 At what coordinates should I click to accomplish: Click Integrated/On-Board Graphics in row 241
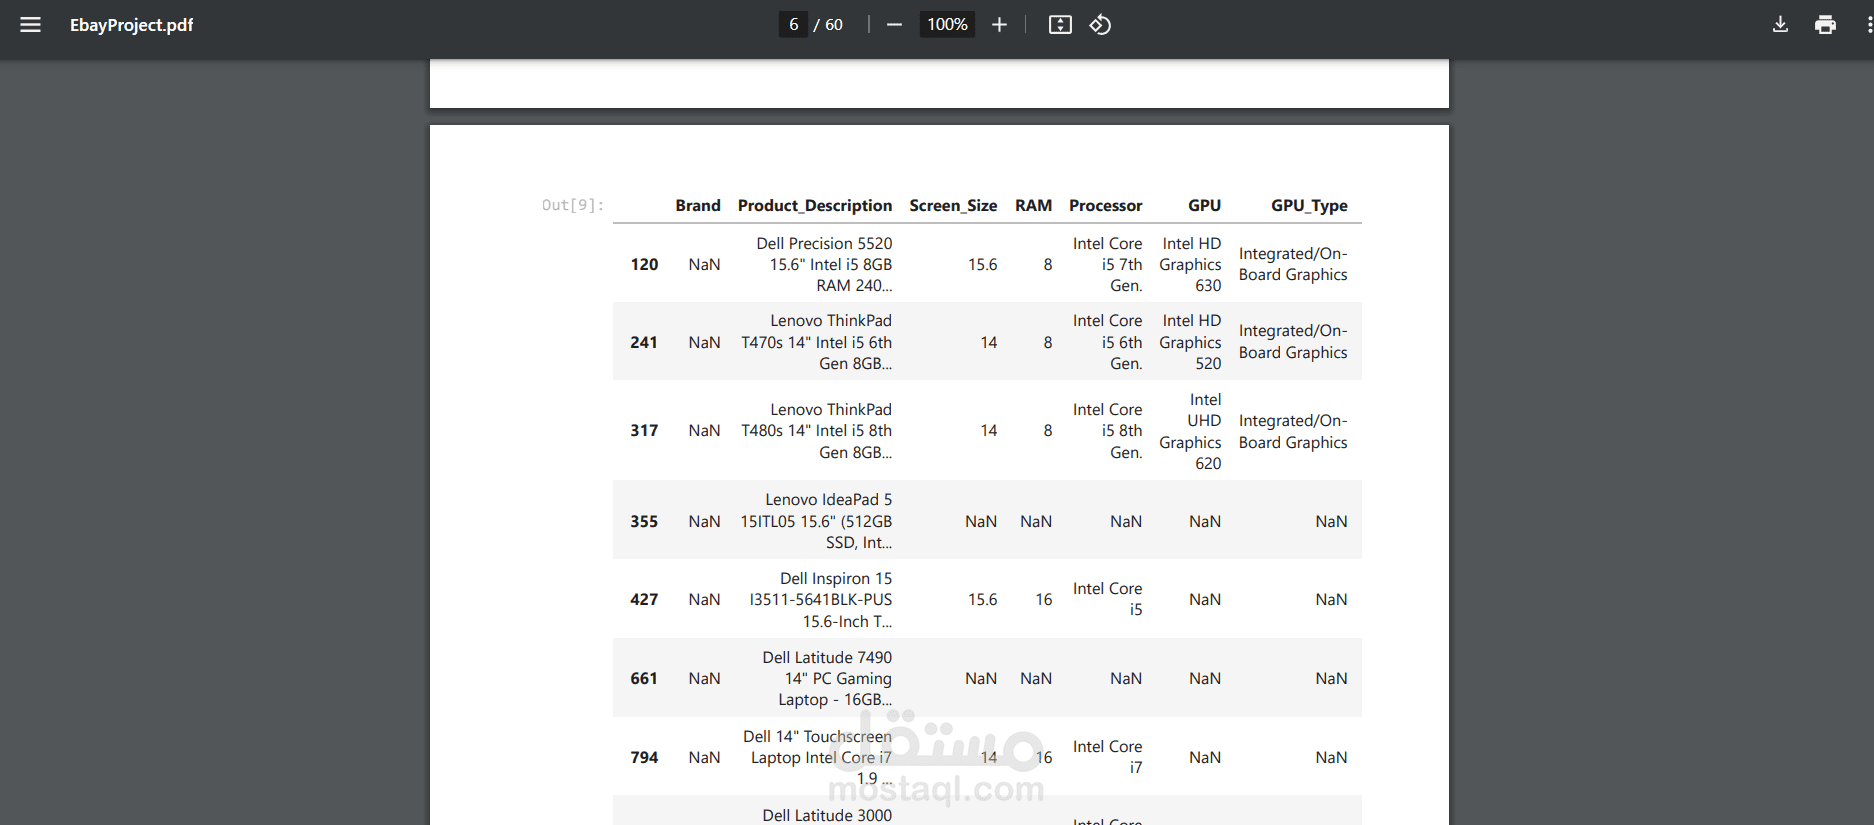pos(1293,342)
